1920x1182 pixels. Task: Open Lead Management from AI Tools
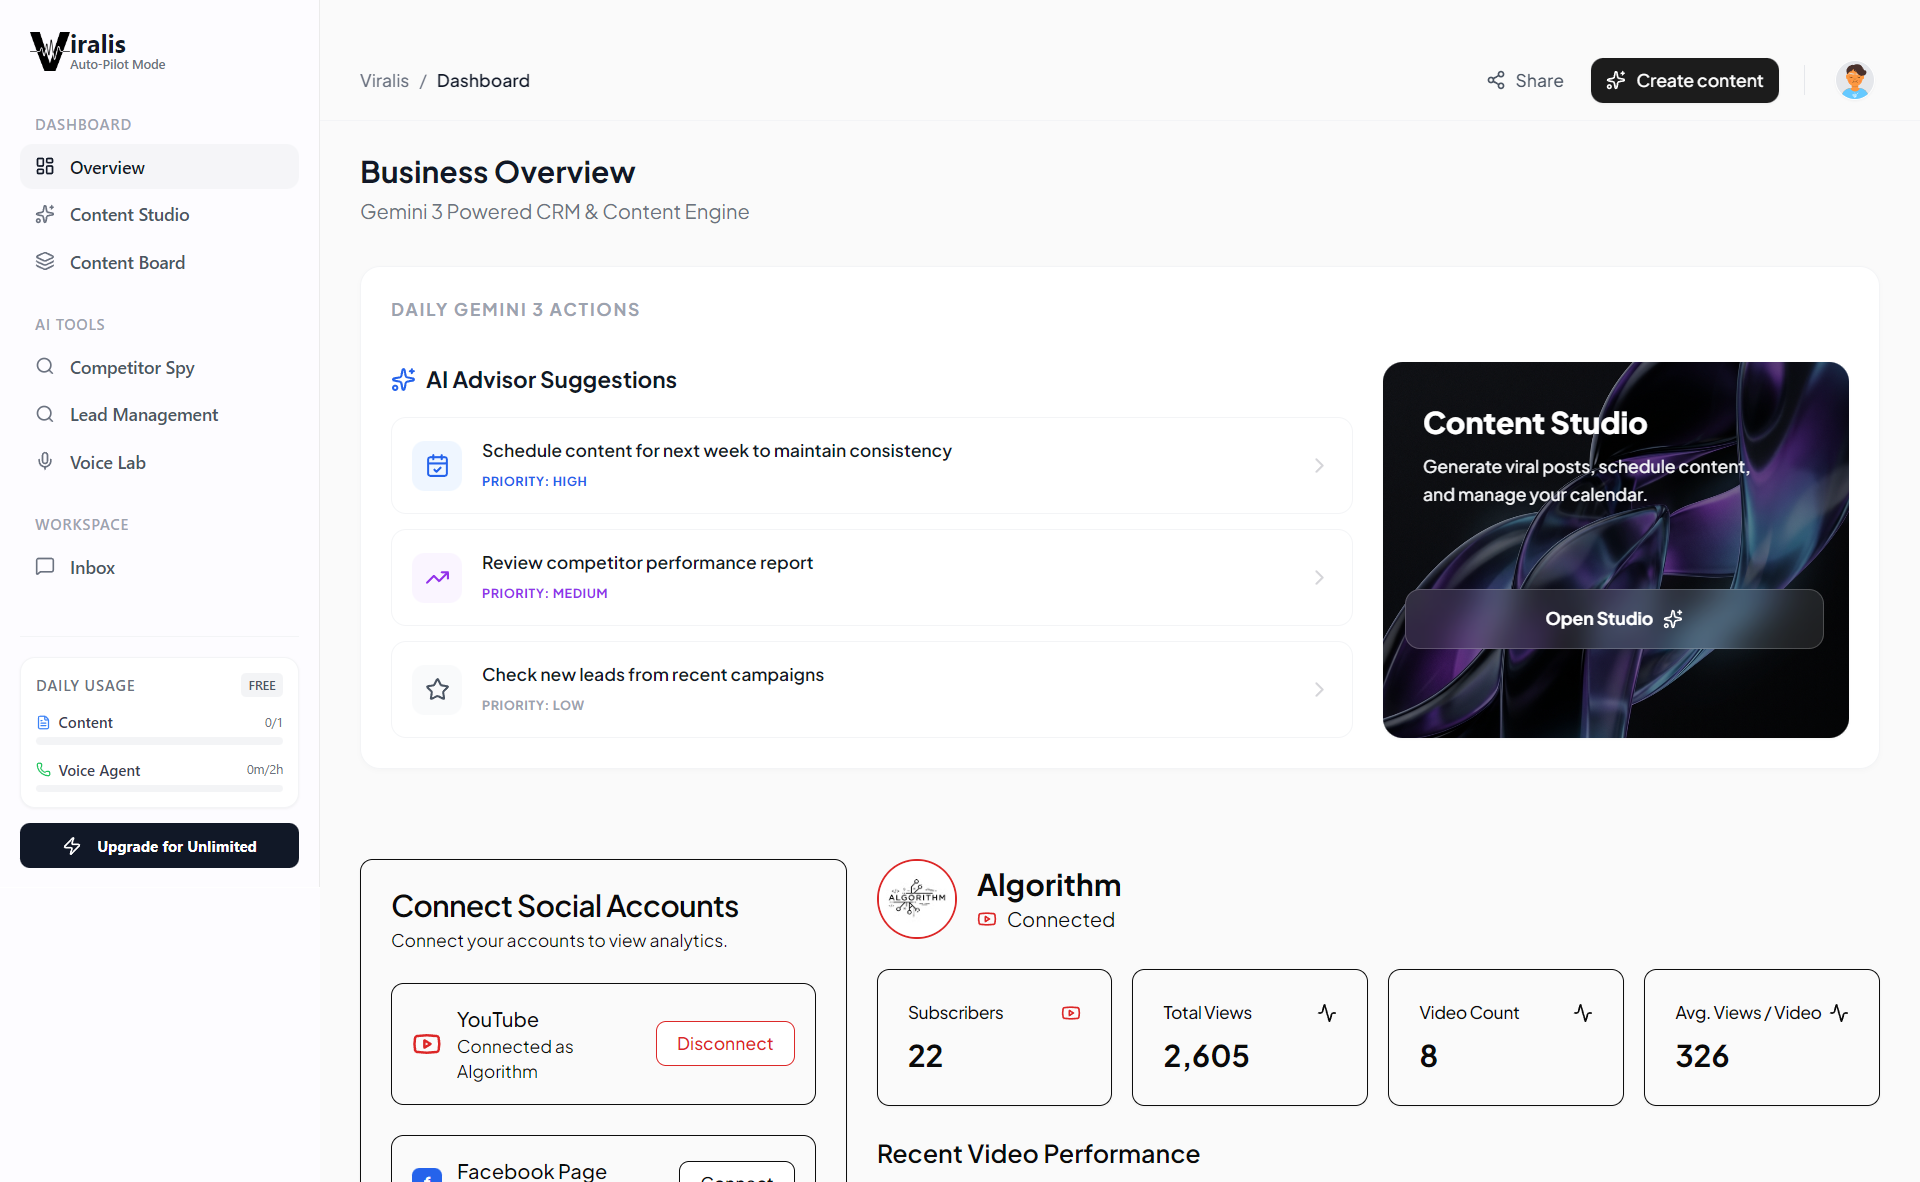pos(144,414)
